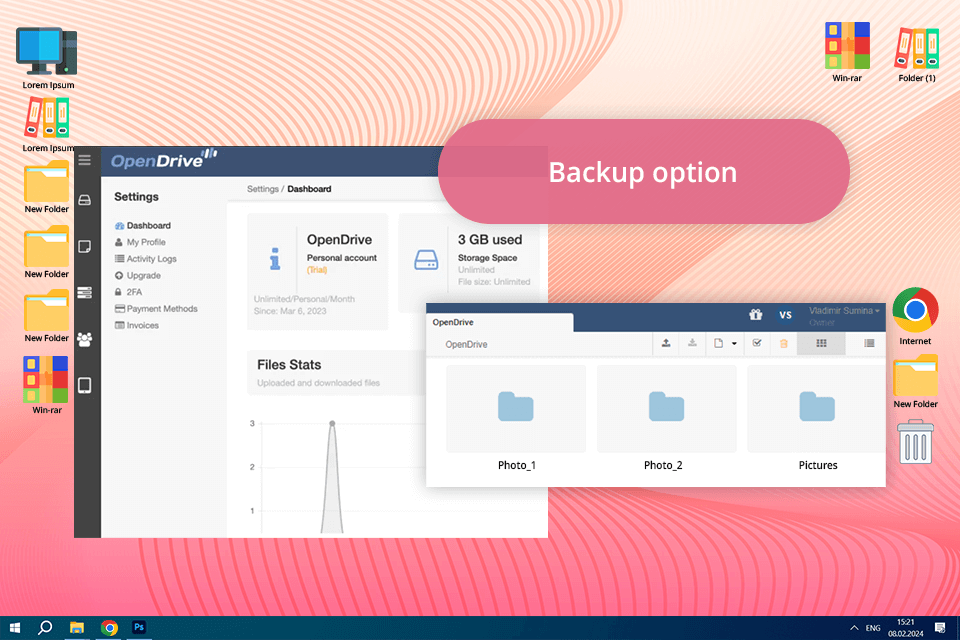Open Activity Logs in Settings menu
The image size is (960, 640).
tap(146, 258)
